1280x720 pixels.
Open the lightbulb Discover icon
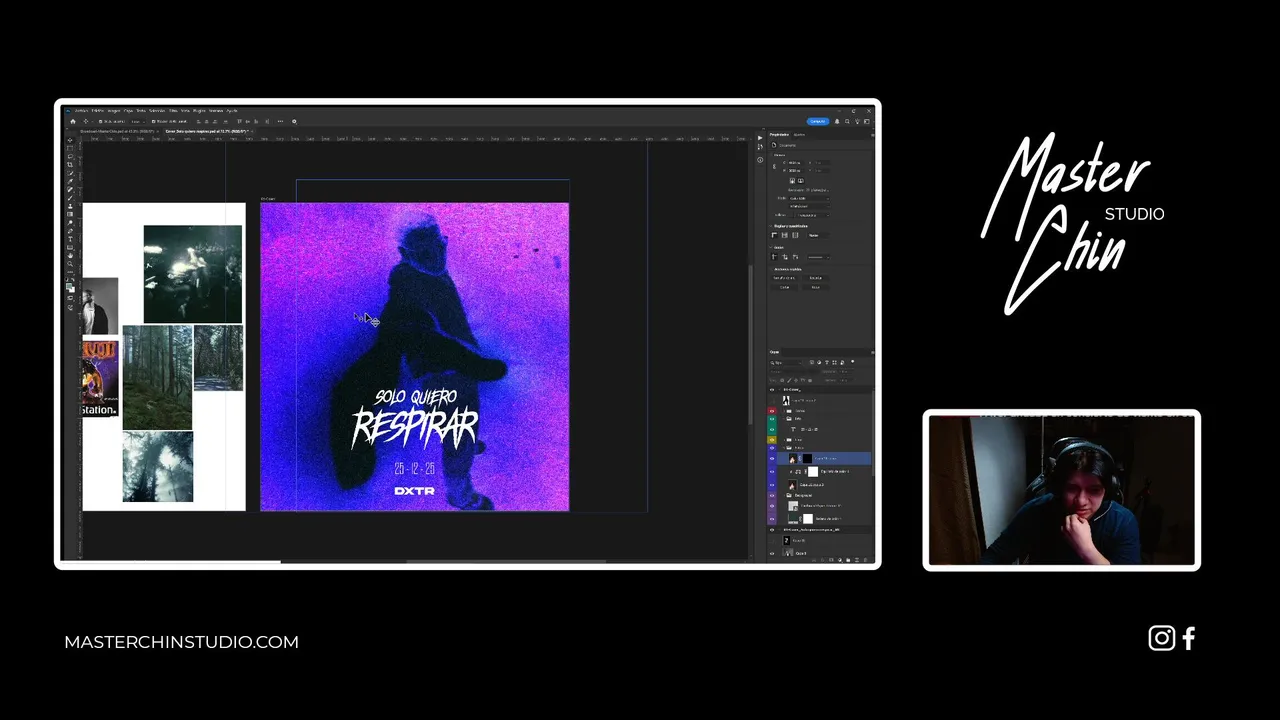pos(857,121)
